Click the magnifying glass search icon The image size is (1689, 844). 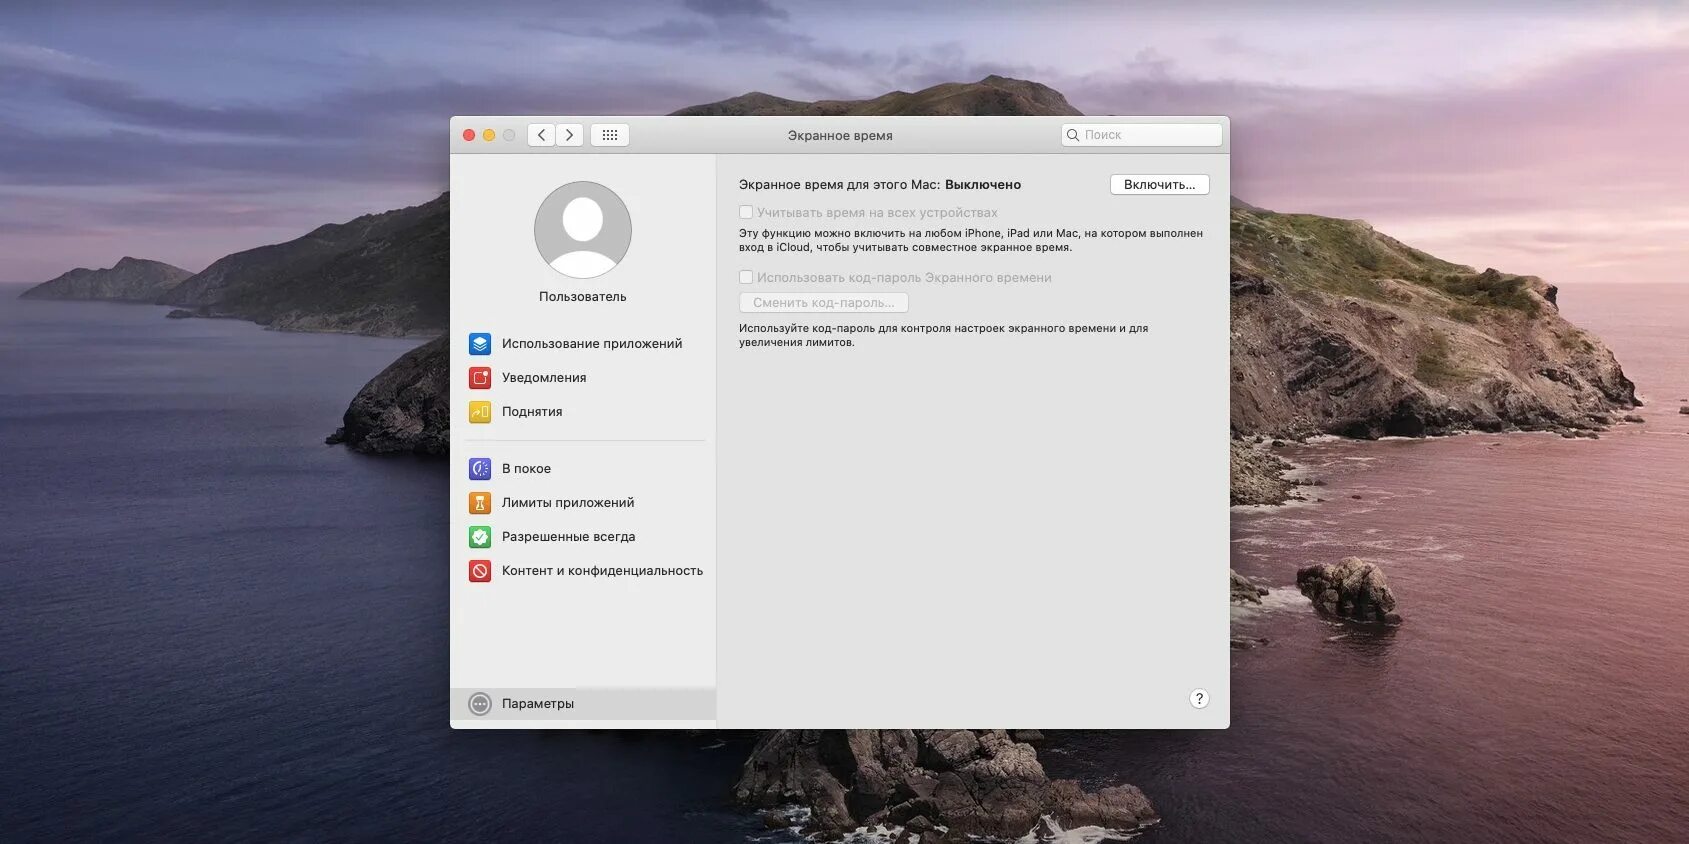tap(1073, 135)
